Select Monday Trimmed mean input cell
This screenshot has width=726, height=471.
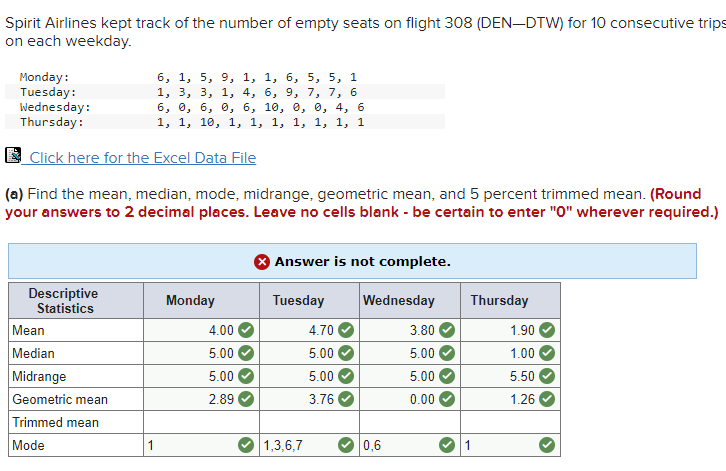(x=201, y=422)
